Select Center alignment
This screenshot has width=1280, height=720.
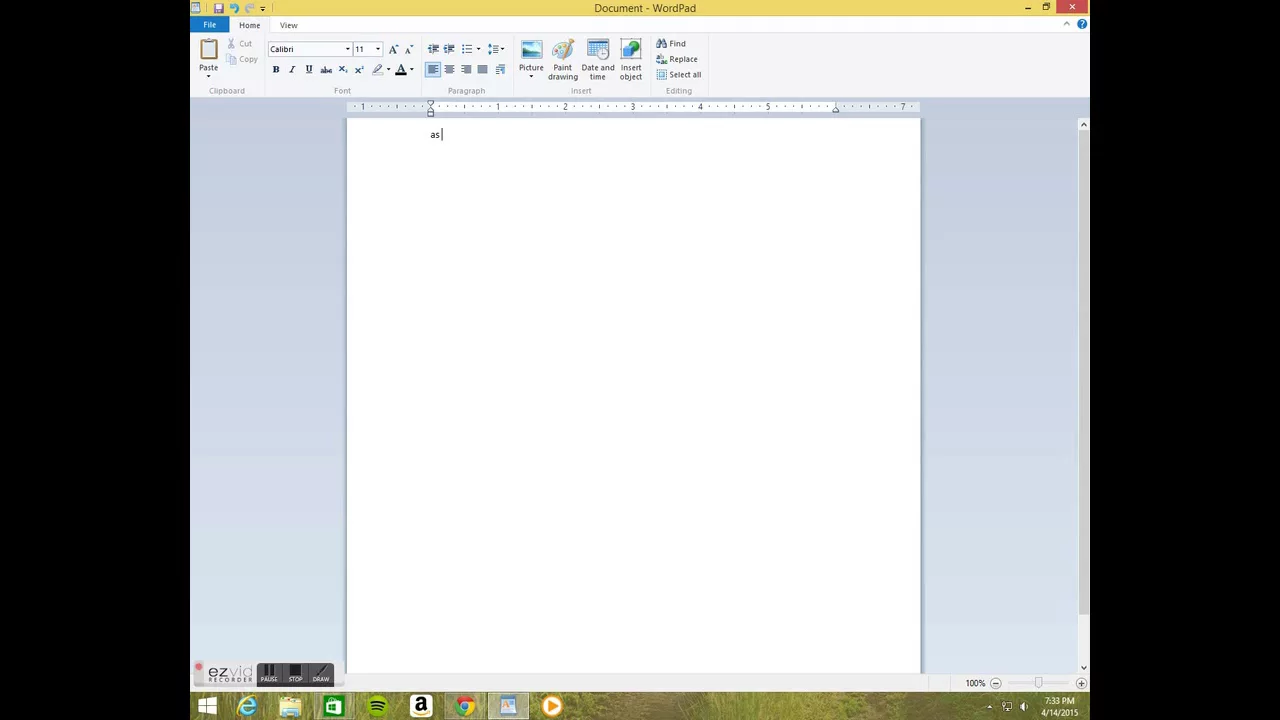pyautogui.click(x=449, y=69)
